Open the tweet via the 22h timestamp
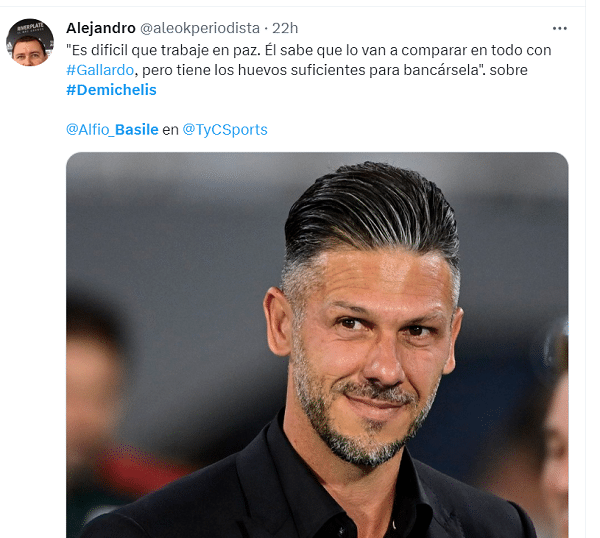Screen dimensions: 600x538 click(x=285, y=28)
